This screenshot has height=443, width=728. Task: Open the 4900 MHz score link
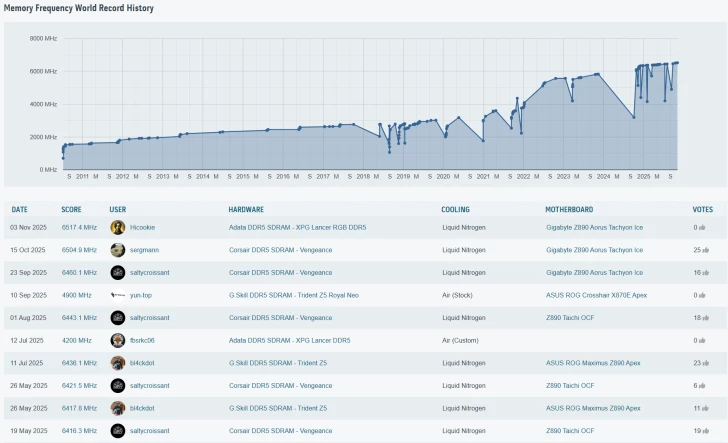click(x=76, y=295)
